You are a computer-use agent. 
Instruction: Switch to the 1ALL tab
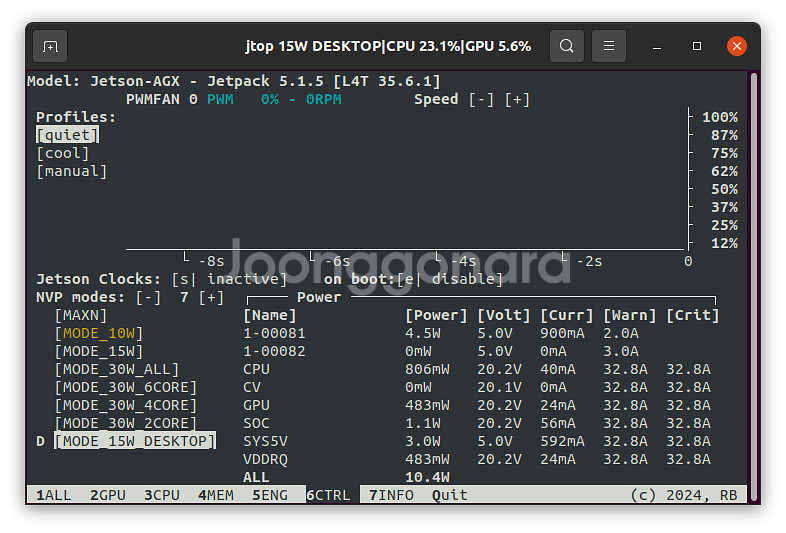click(54, 495)
